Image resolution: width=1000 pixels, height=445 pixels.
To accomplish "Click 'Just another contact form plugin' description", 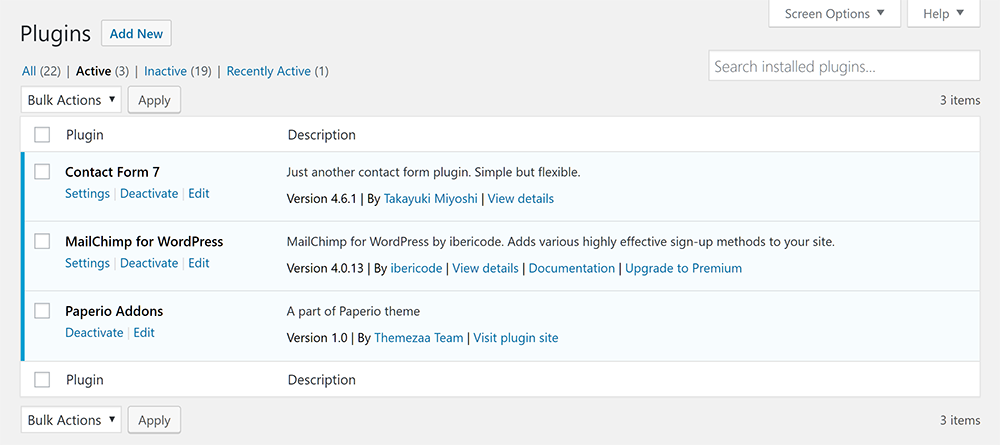I will [434, 172].
